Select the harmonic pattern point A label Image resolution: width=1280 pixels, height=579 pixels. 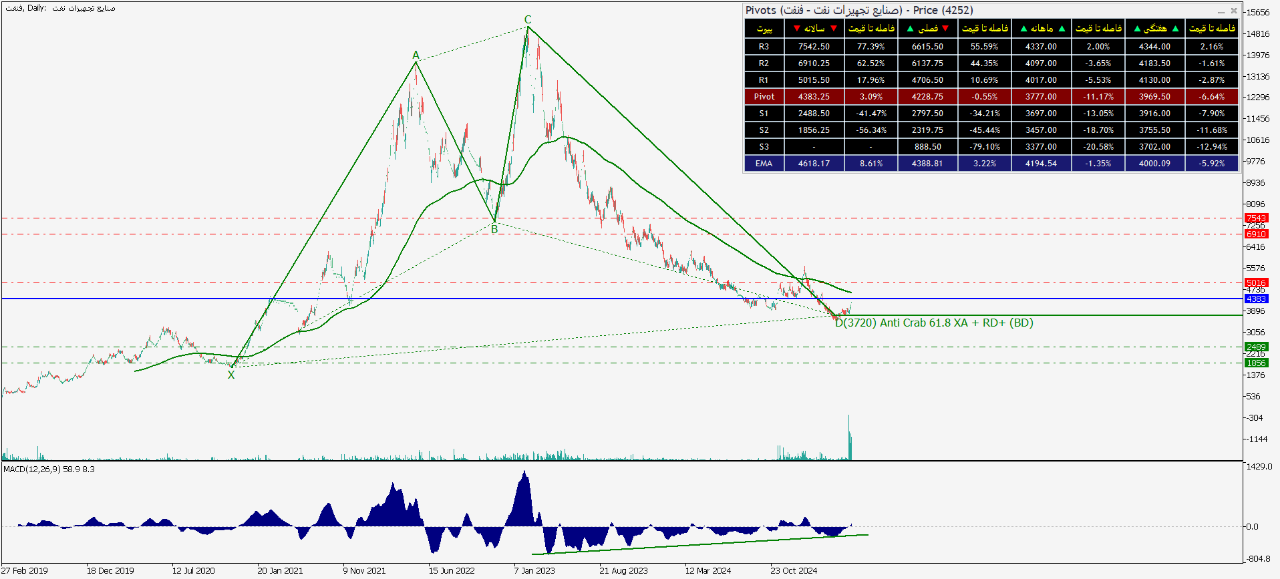415,55
